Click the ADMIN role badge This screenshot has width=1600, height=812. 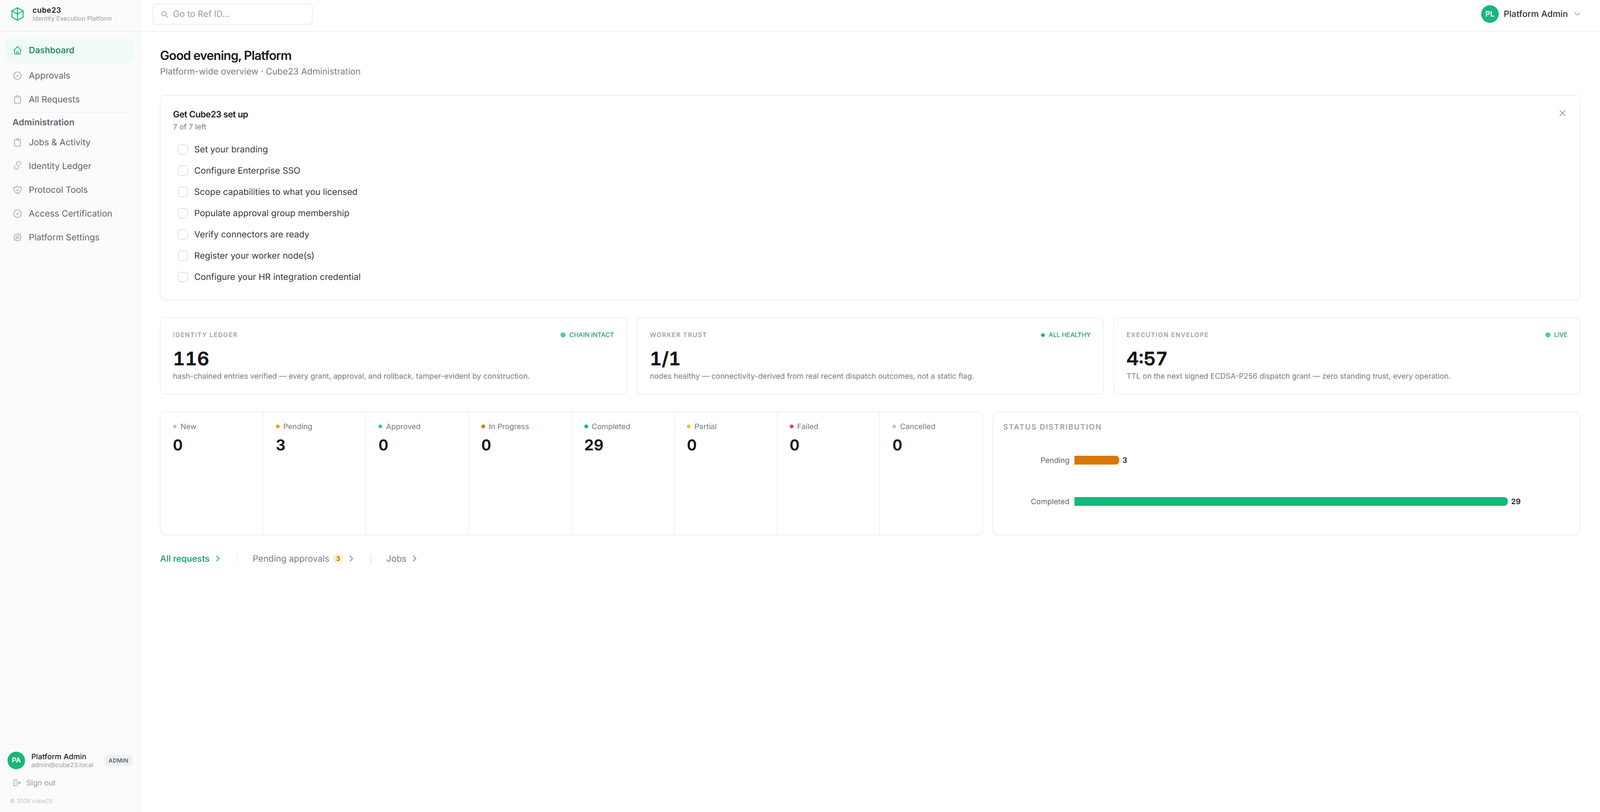point(118,761)
